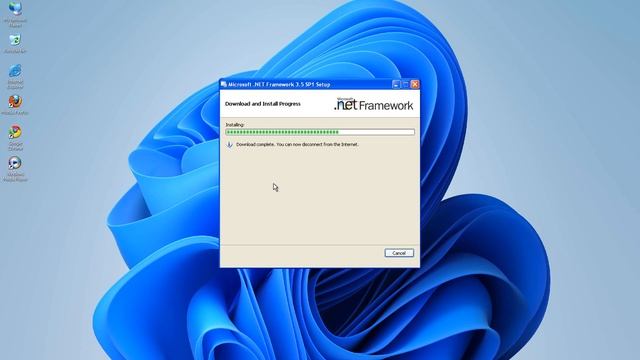This screenshot has width=640, height=360.
Task: Click the 'Download and Install Progress' heading
Action: pyautogui.click(x=263, y=104)
